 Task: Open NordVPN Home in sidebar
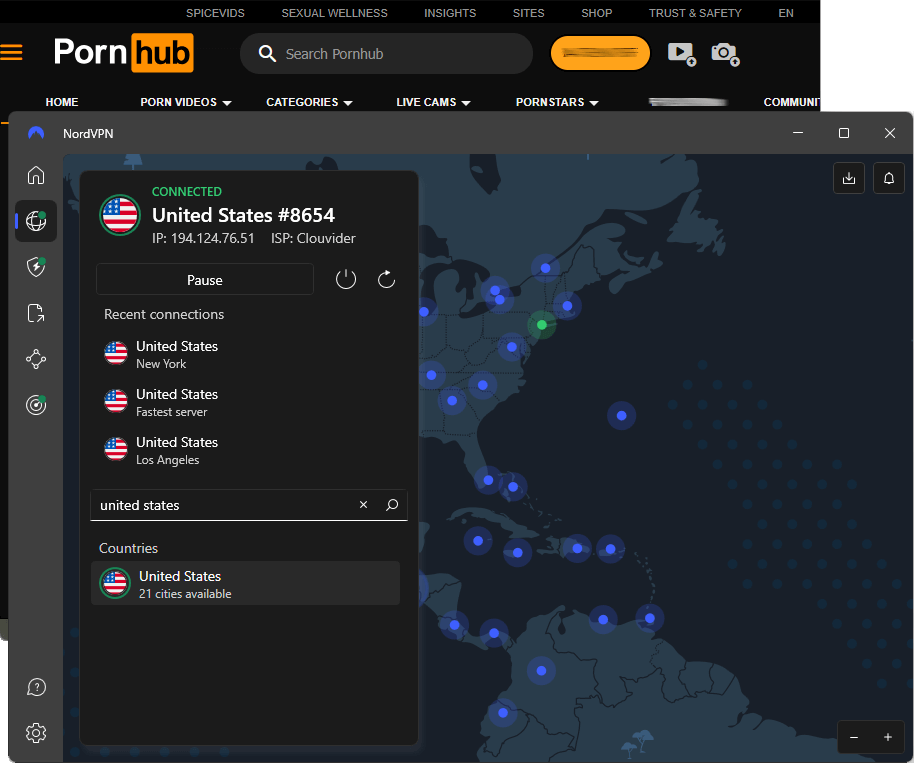tap(36, 175)
